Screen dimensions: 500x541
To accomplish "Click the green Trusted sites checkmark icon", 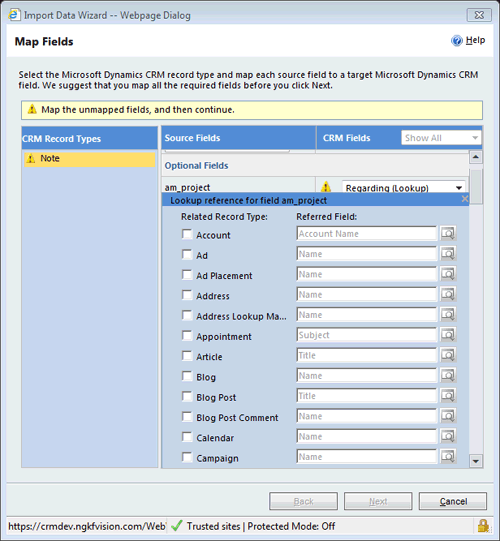I will click(177, 526).
